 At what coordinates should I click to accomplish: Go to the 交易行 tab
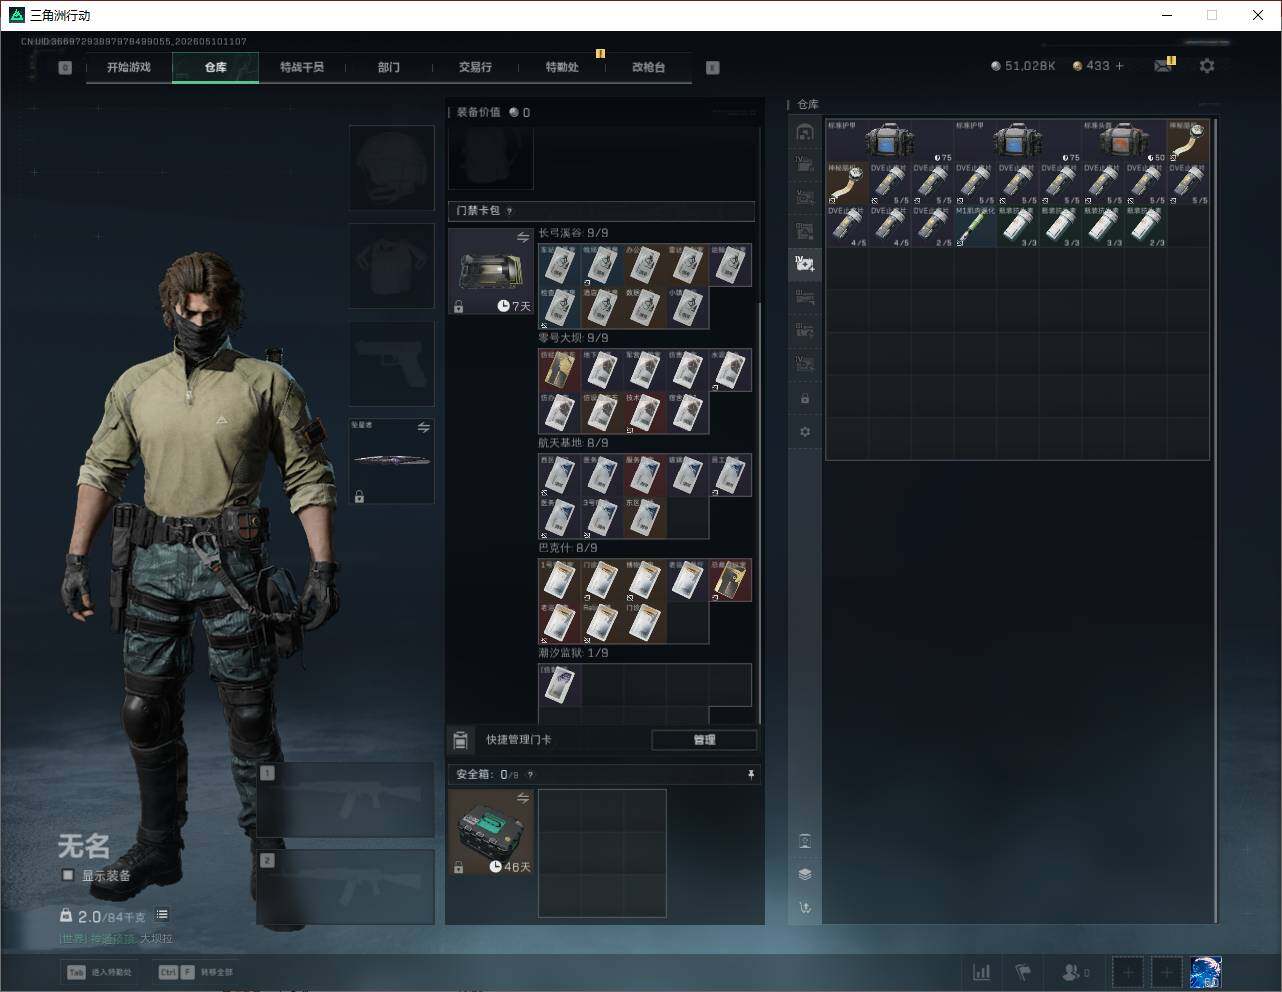[475, 67]
